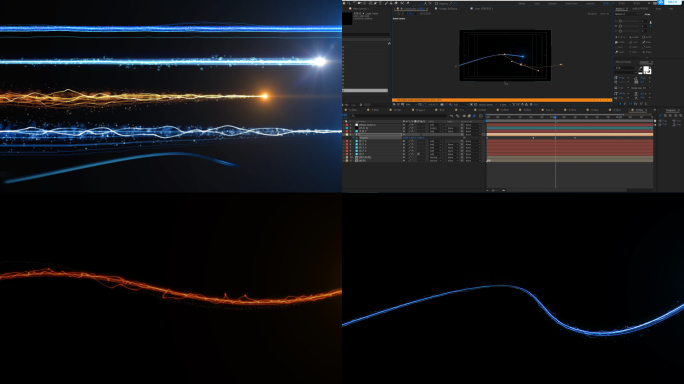This screenshot has height=384, width=684.
Task: Switch to the Footage viewer tab
Action: [x=448, y=8]
